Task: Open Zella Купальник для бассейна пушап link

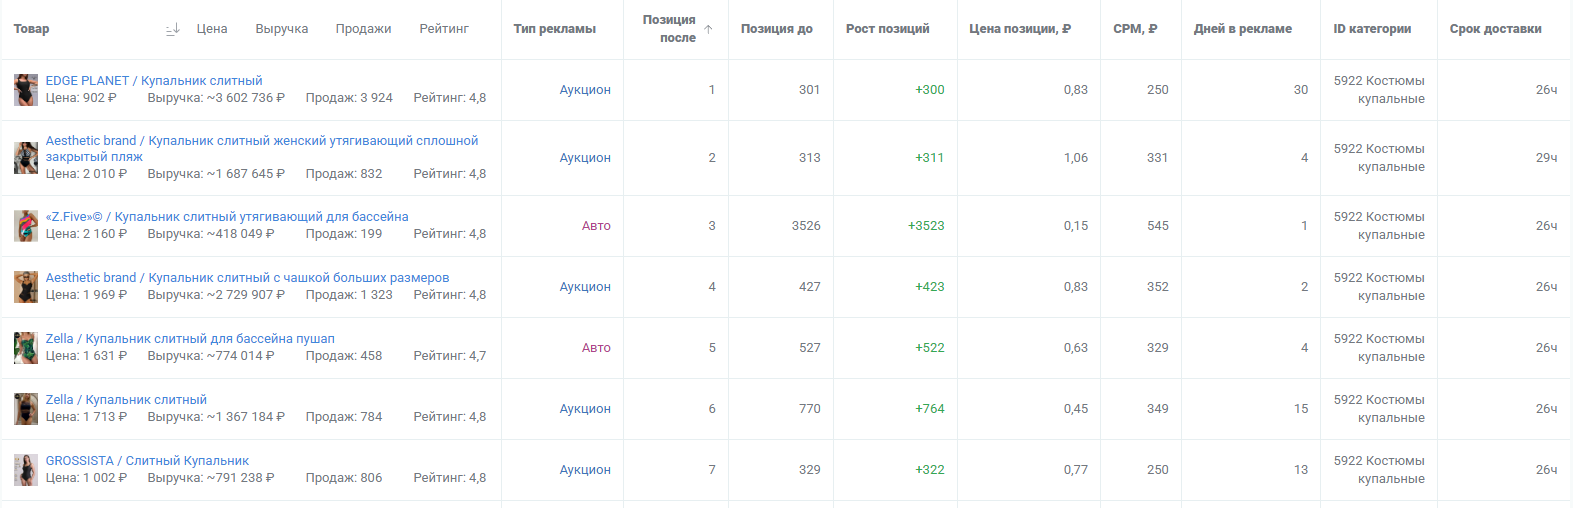Action: tap(190, 339)
